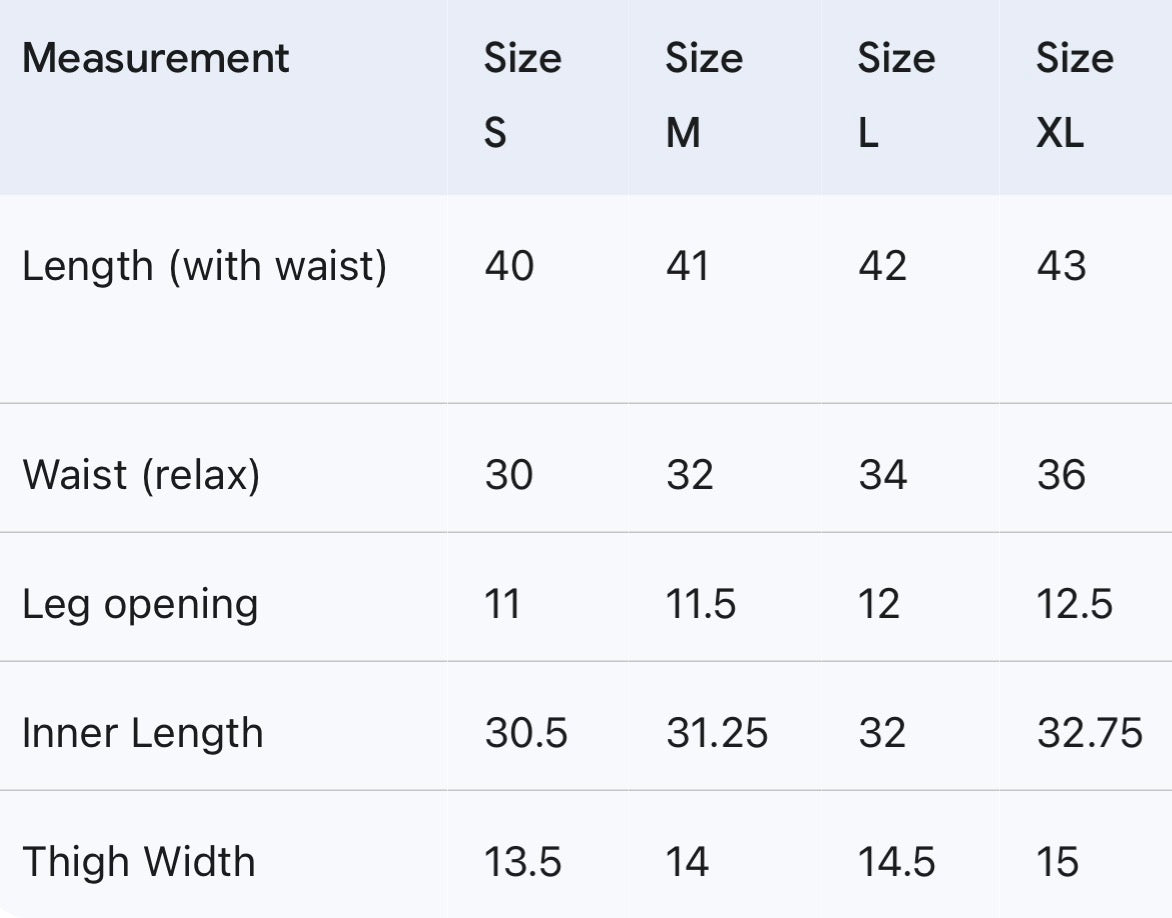The width and height of the screenshot is (1172, 918).
Task: Select the Leg opening row label
Action: [140, 604]
